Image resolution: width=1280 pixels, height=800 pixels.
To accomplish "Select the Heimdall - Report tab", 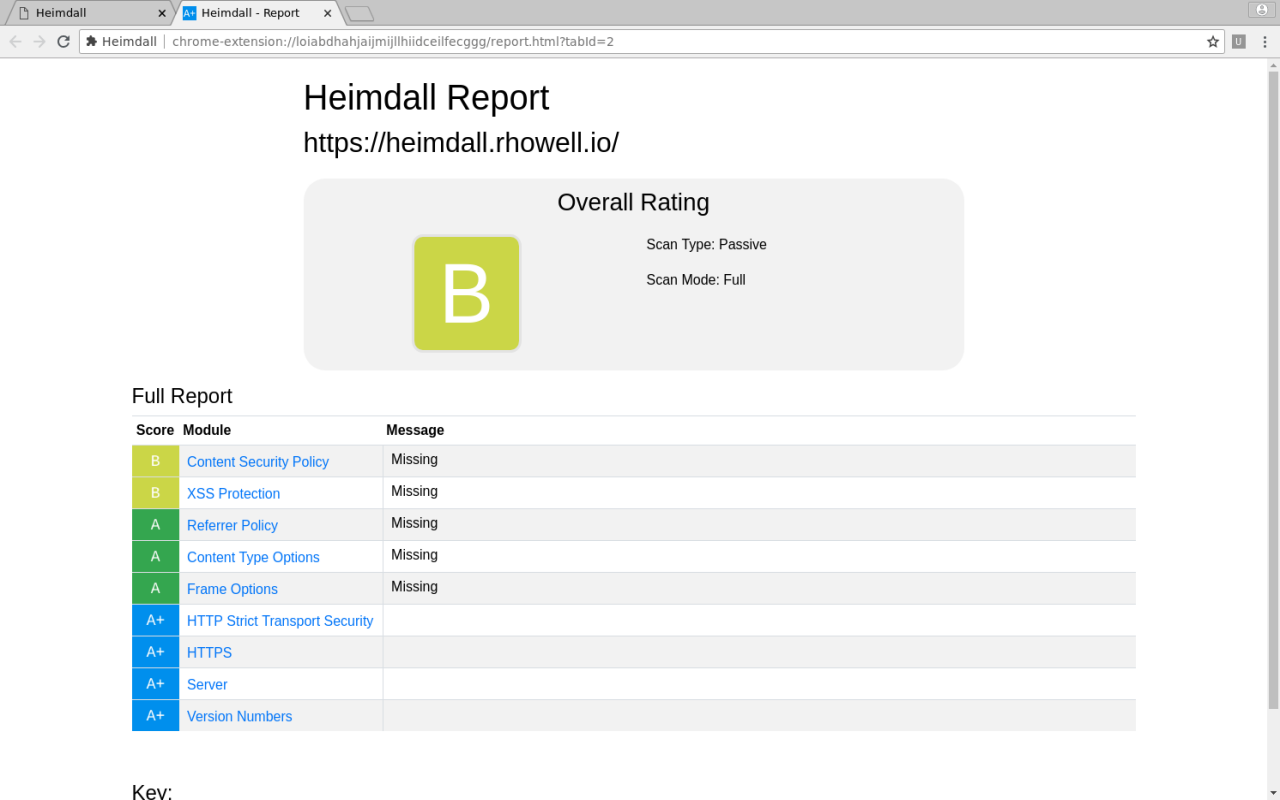I will click(x=250, y=13).
